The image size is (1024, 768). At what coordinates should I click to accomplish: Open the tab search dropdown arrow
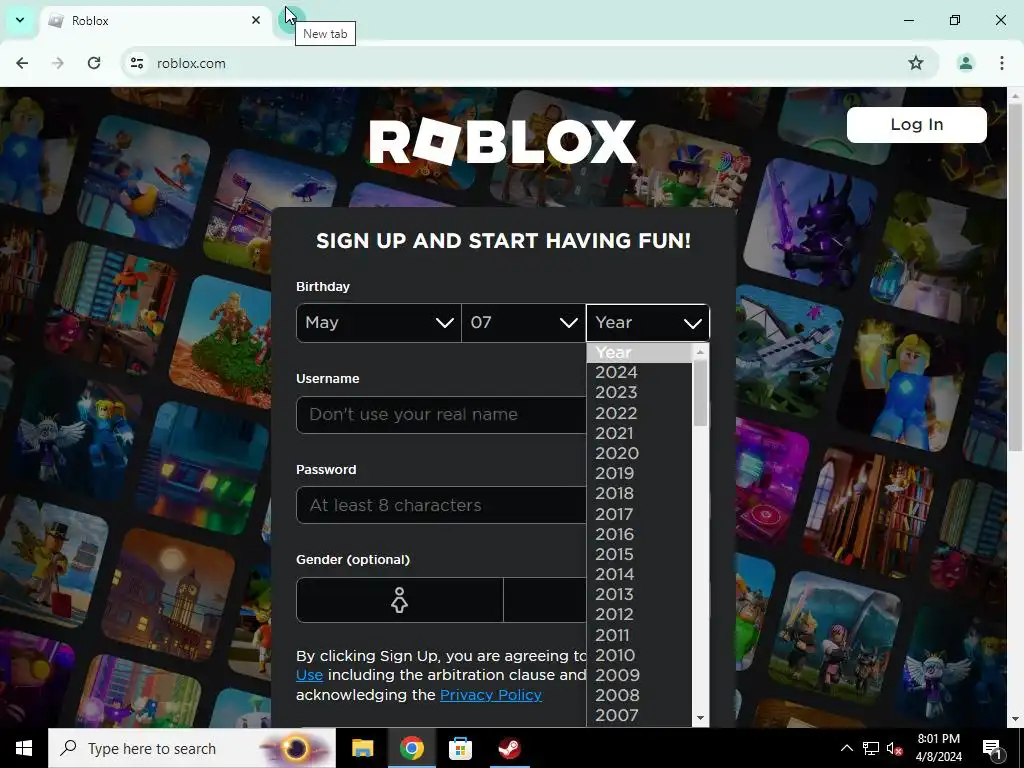[x=20, y=20]
